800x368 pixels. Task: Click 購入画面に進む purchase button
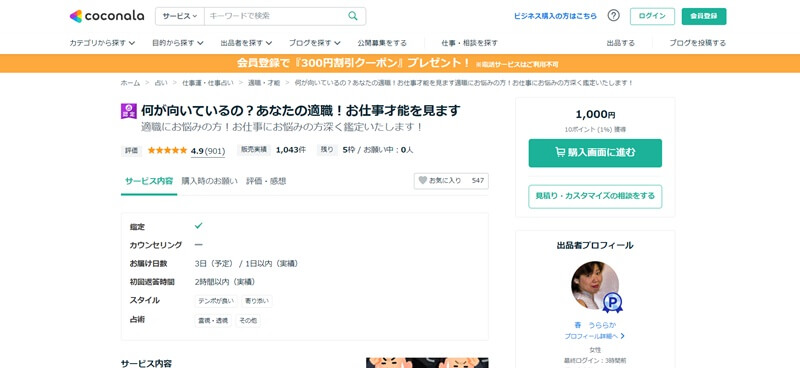pos(595,153)
